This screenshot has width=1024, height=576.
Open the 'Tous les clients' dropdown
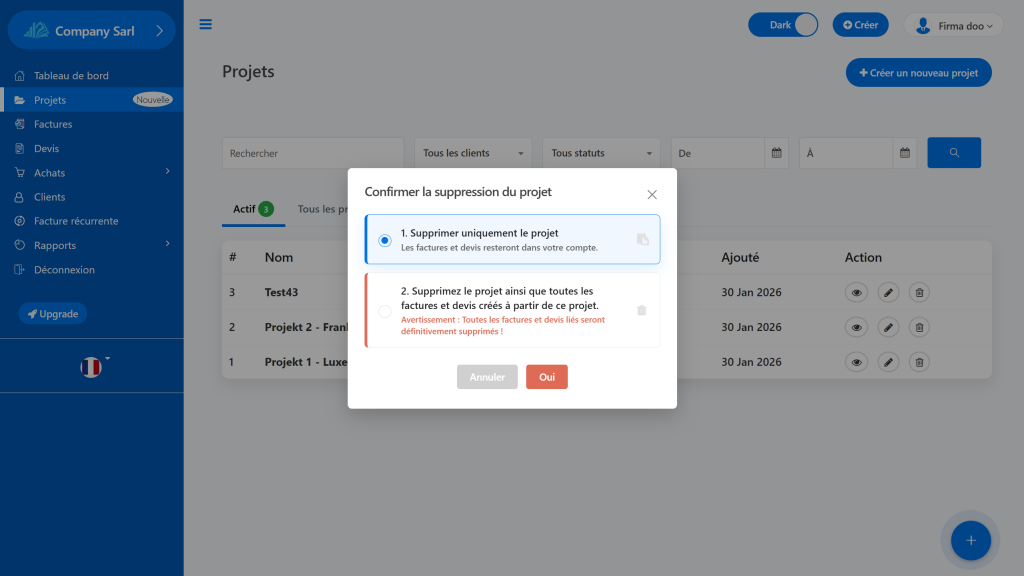[x=474, y=153]
